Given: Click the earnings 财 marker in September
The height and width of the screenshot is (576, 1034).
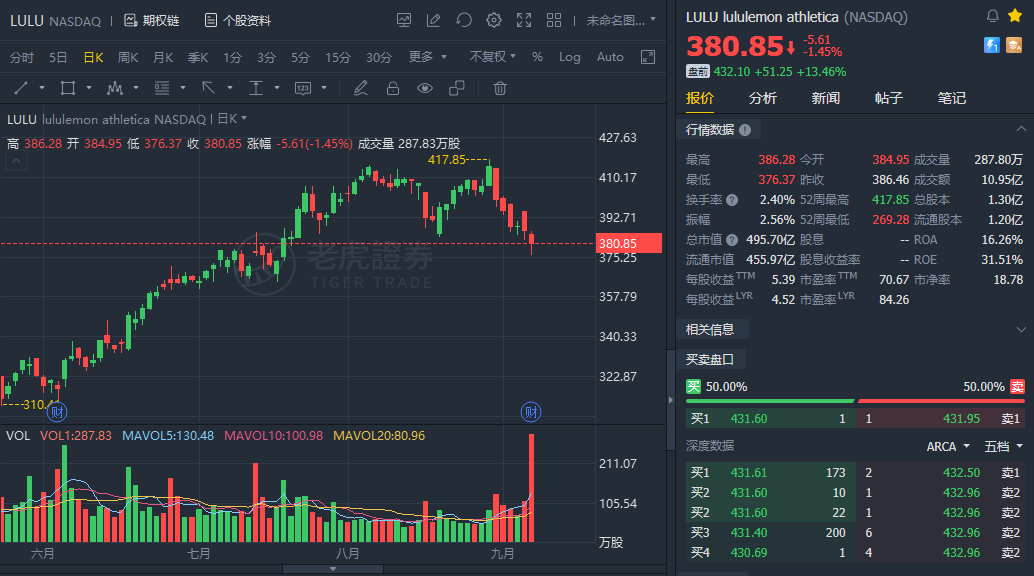Looking at the screenshot, I should (x=531, y=412).
